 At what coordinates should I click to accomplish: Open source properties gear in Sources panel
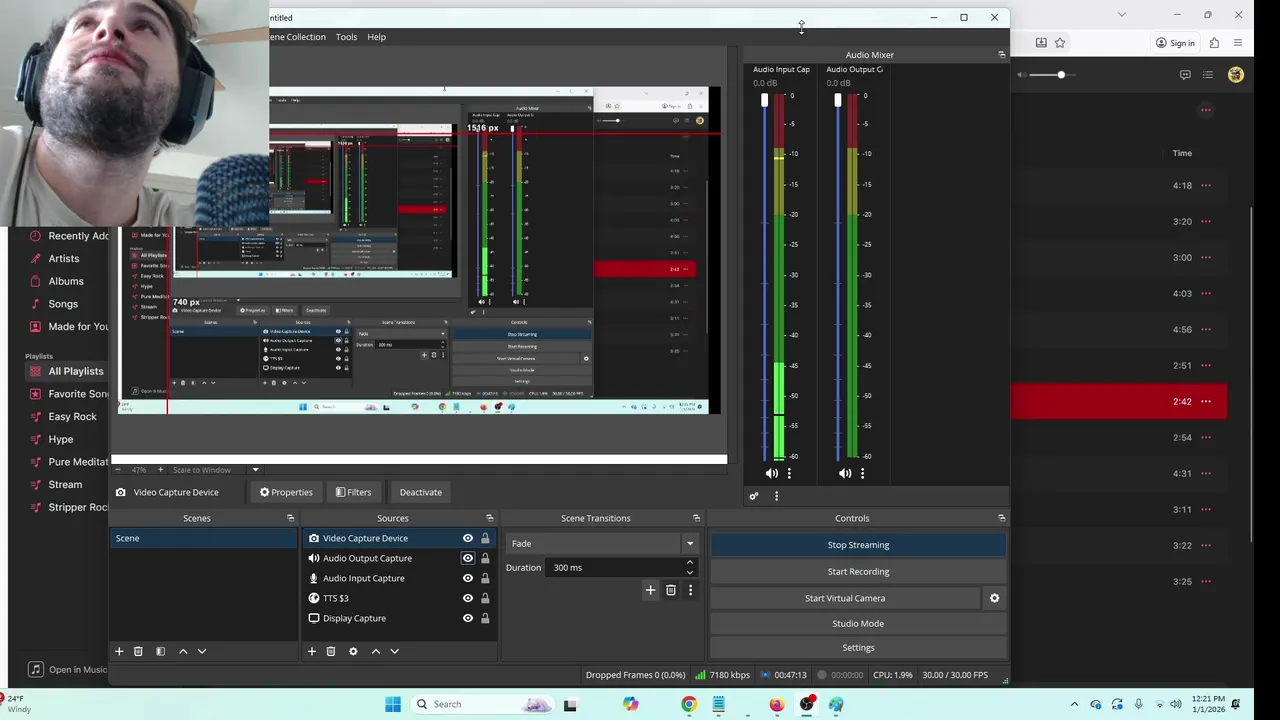(x=353, y=651)
